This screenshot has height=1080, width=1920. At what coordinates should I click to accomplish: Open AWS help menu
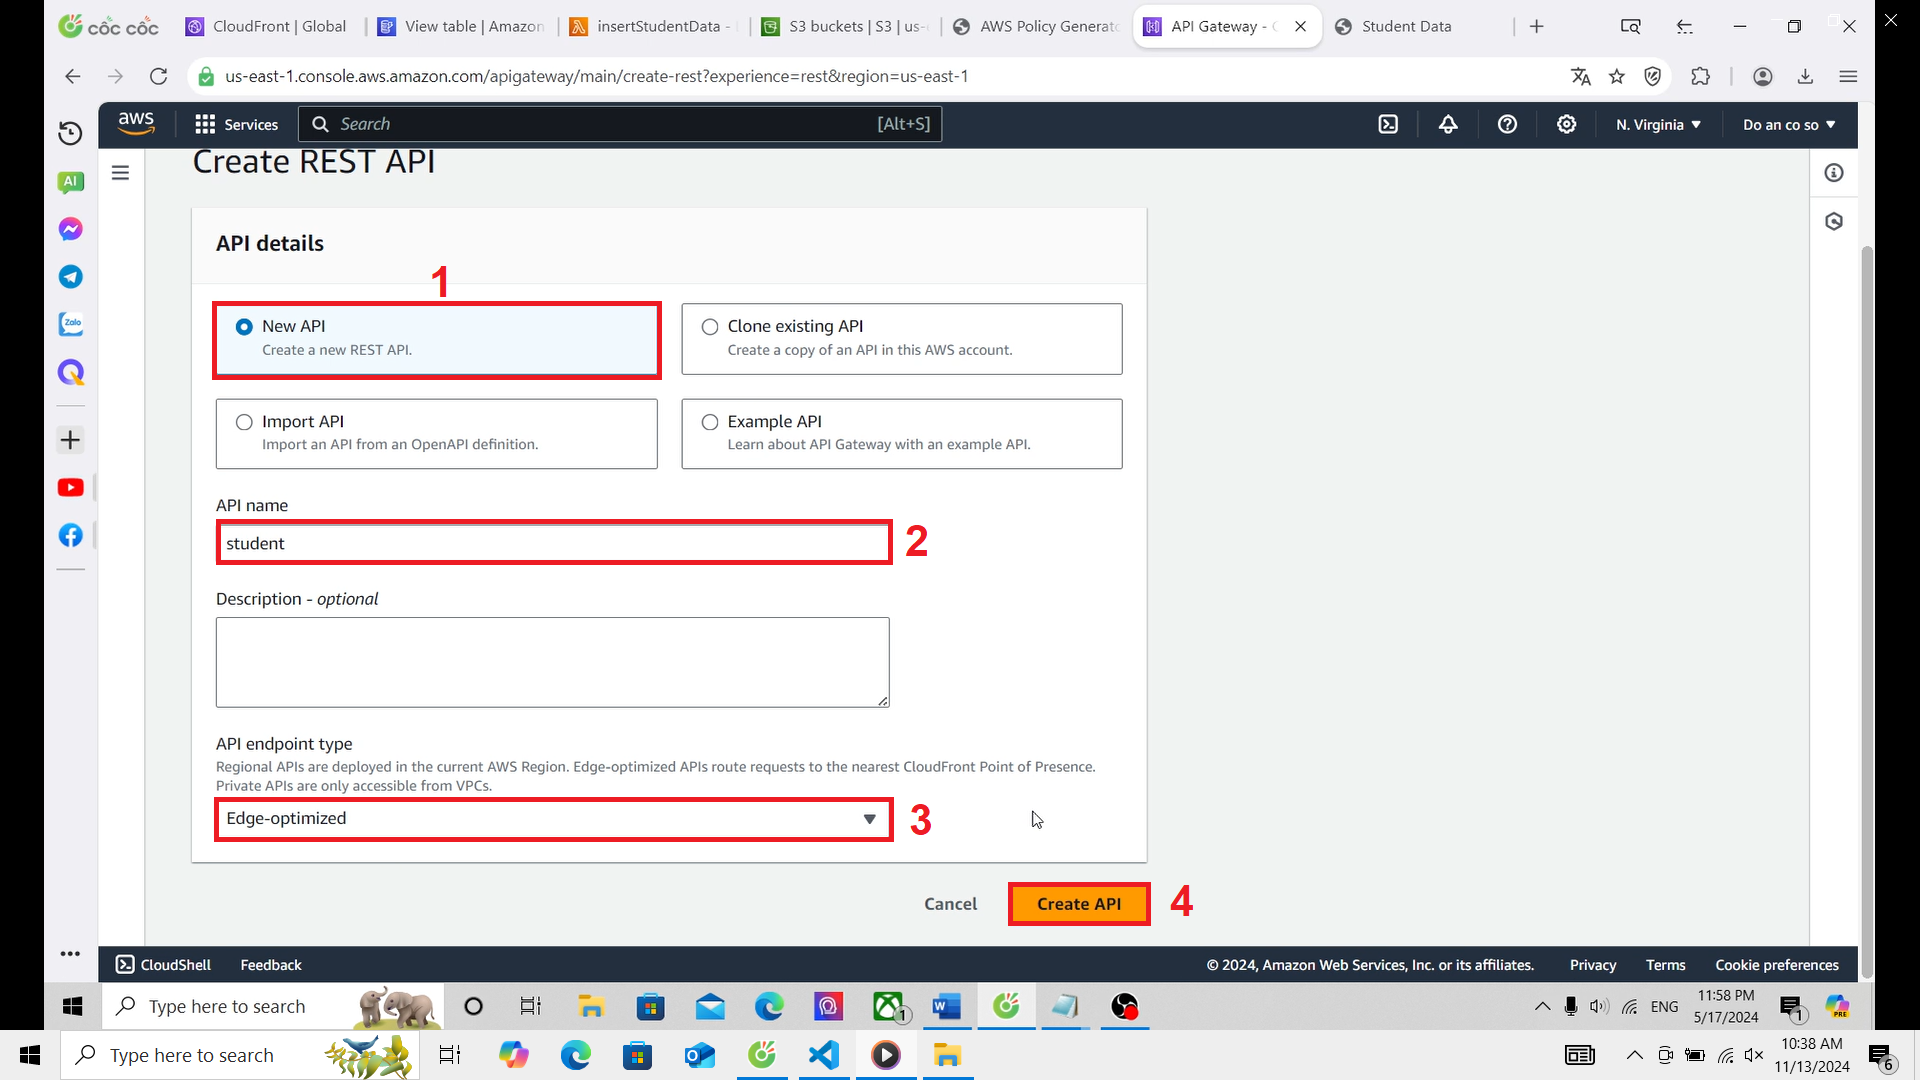(x=1507, y=124)
